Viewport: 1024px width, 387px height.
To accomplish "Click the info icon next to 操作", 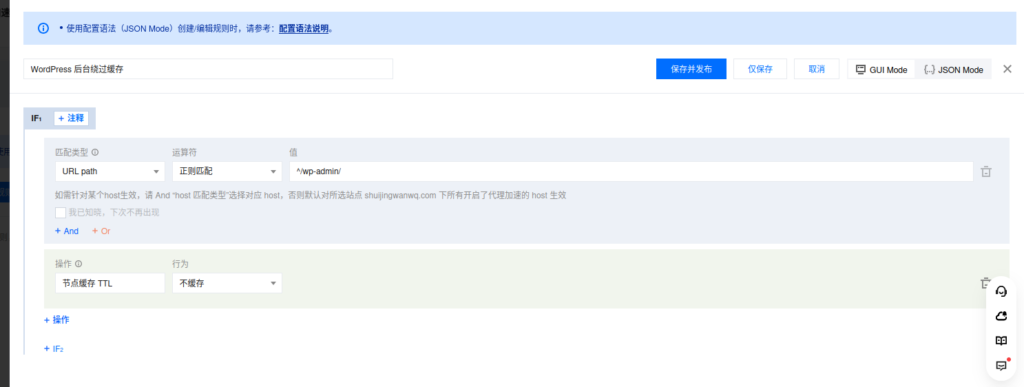I will (78, 264).
